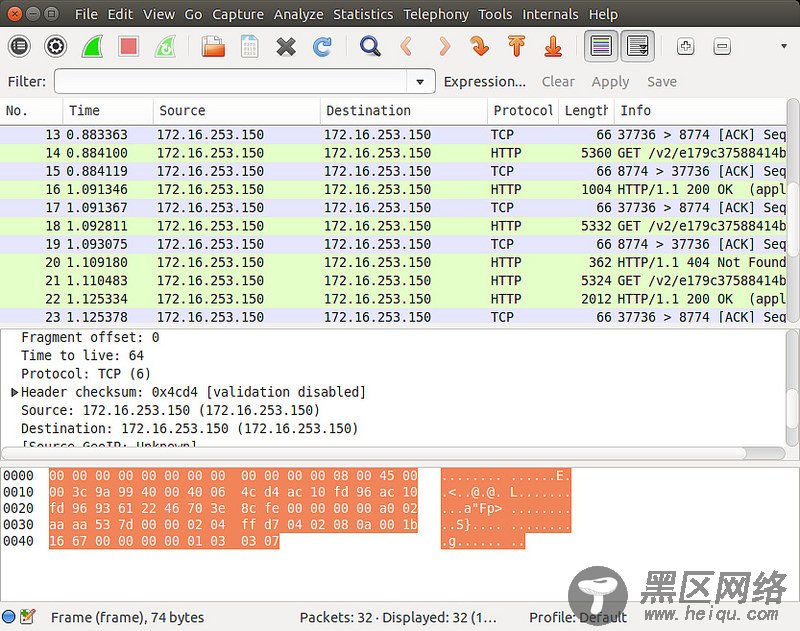
Task: Open the Go menu
Action: 193,14
